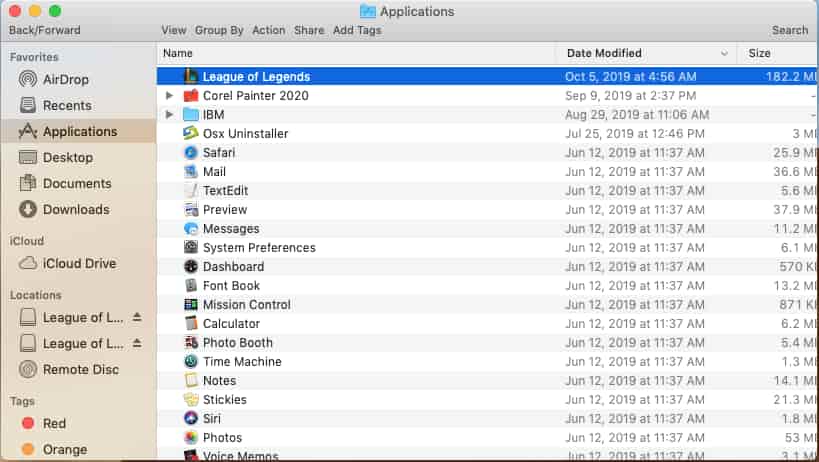Select the Red tag color
The height and width of the screenshot is (462, 819).
(28, 423)
